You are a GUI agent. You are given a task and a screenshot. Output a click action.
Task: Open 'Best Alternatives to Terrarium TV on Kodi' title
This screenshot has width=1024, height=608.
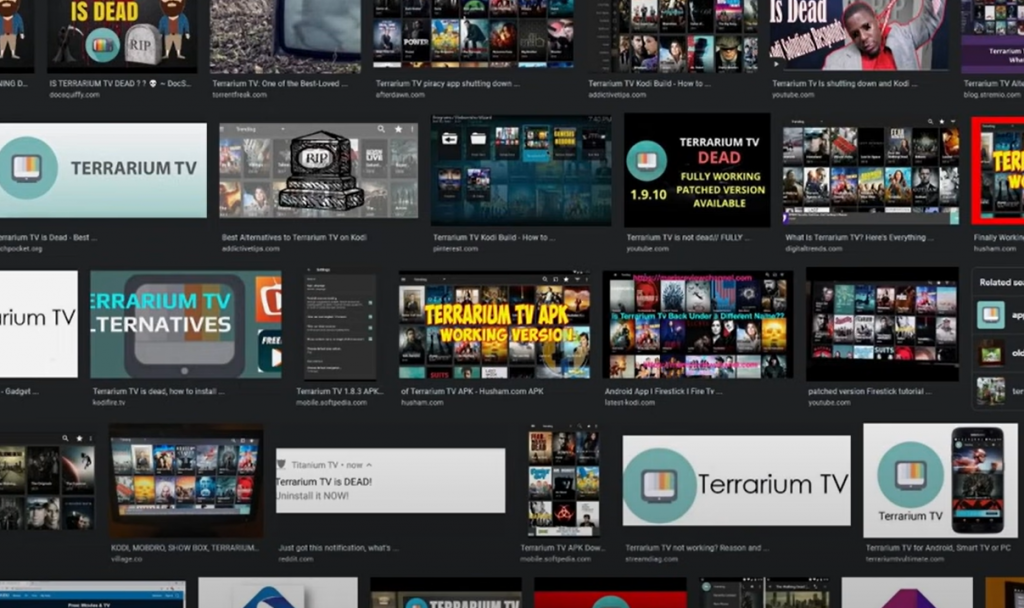pyautogui.click(x=294, y=238)
